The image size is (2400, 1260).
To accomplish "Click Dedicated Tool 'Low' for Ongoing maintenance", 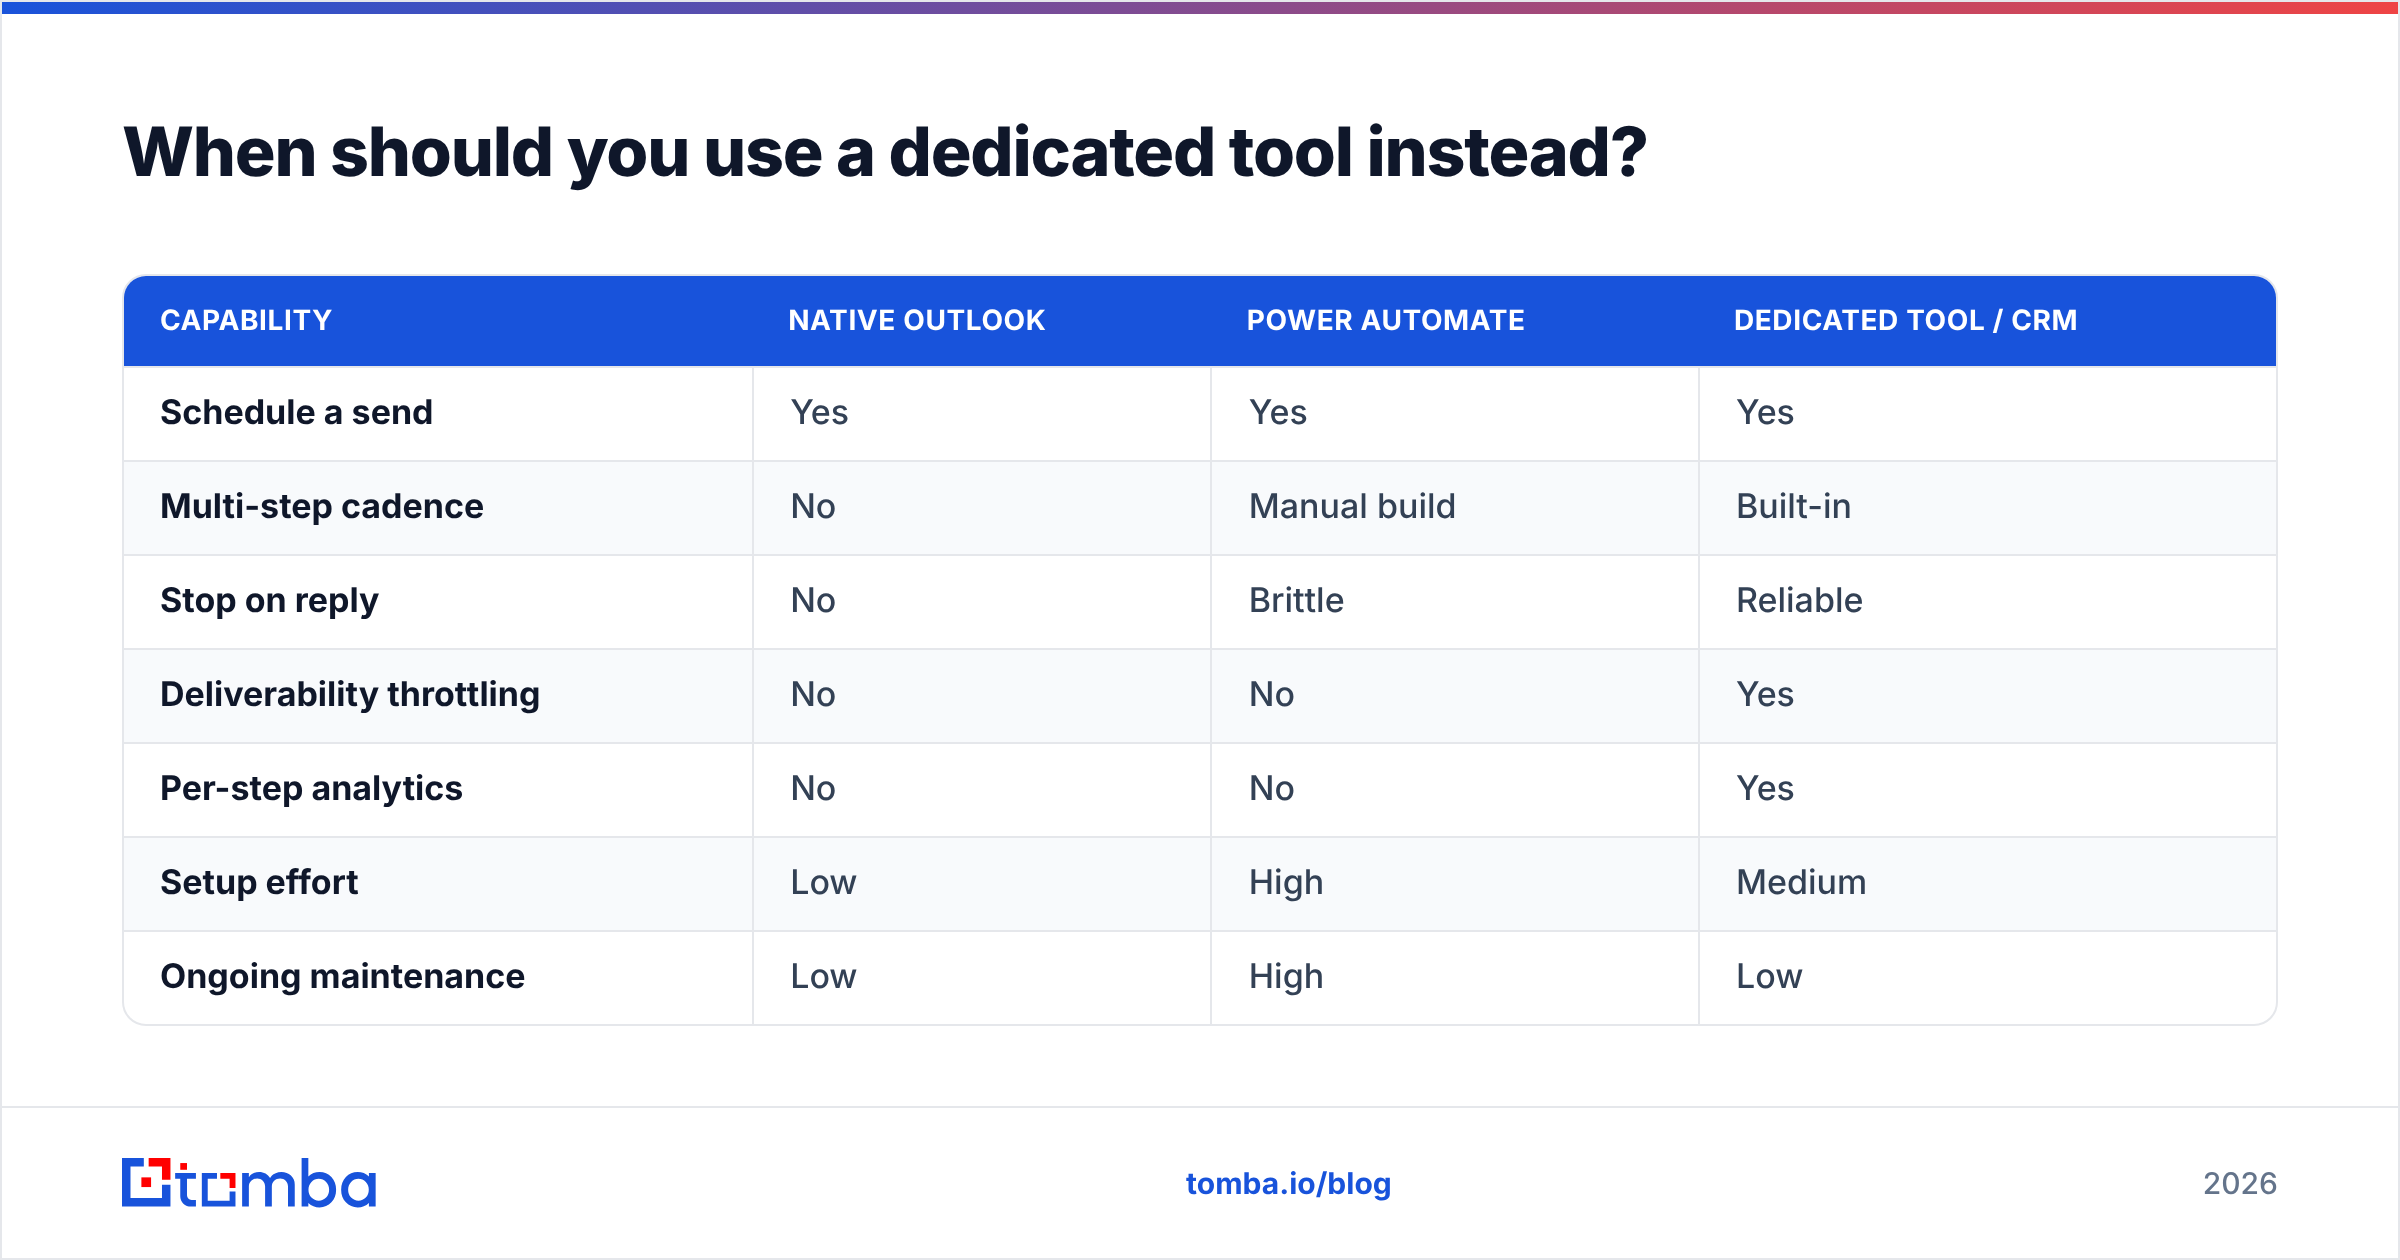I will 1769,976.
